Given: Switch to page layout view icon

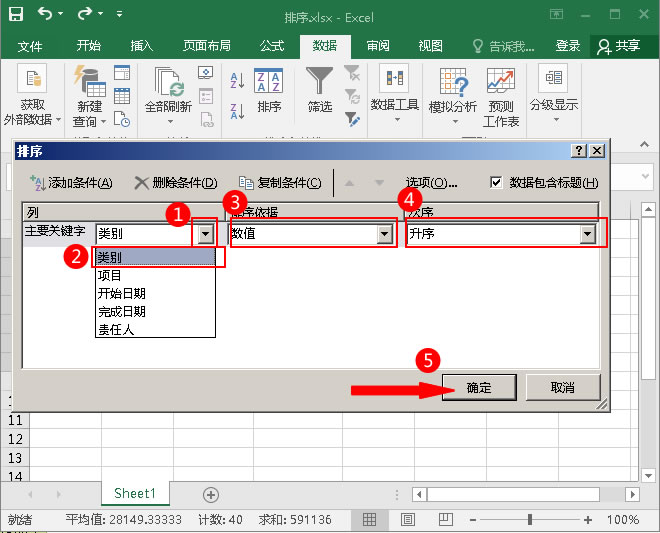Looking at the screenshot, I should tap(407, 520).
